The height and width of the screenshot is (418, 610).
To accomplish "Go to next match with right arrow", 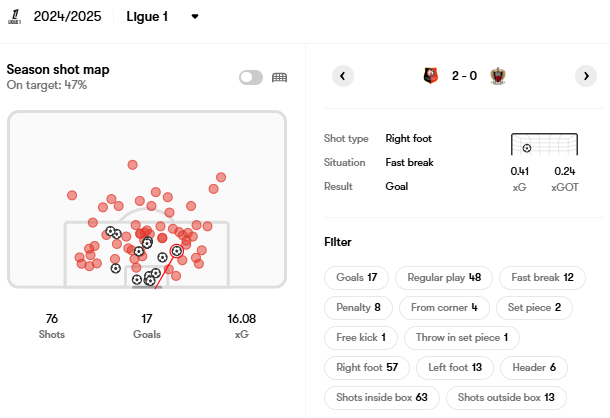I will (585, 76).
